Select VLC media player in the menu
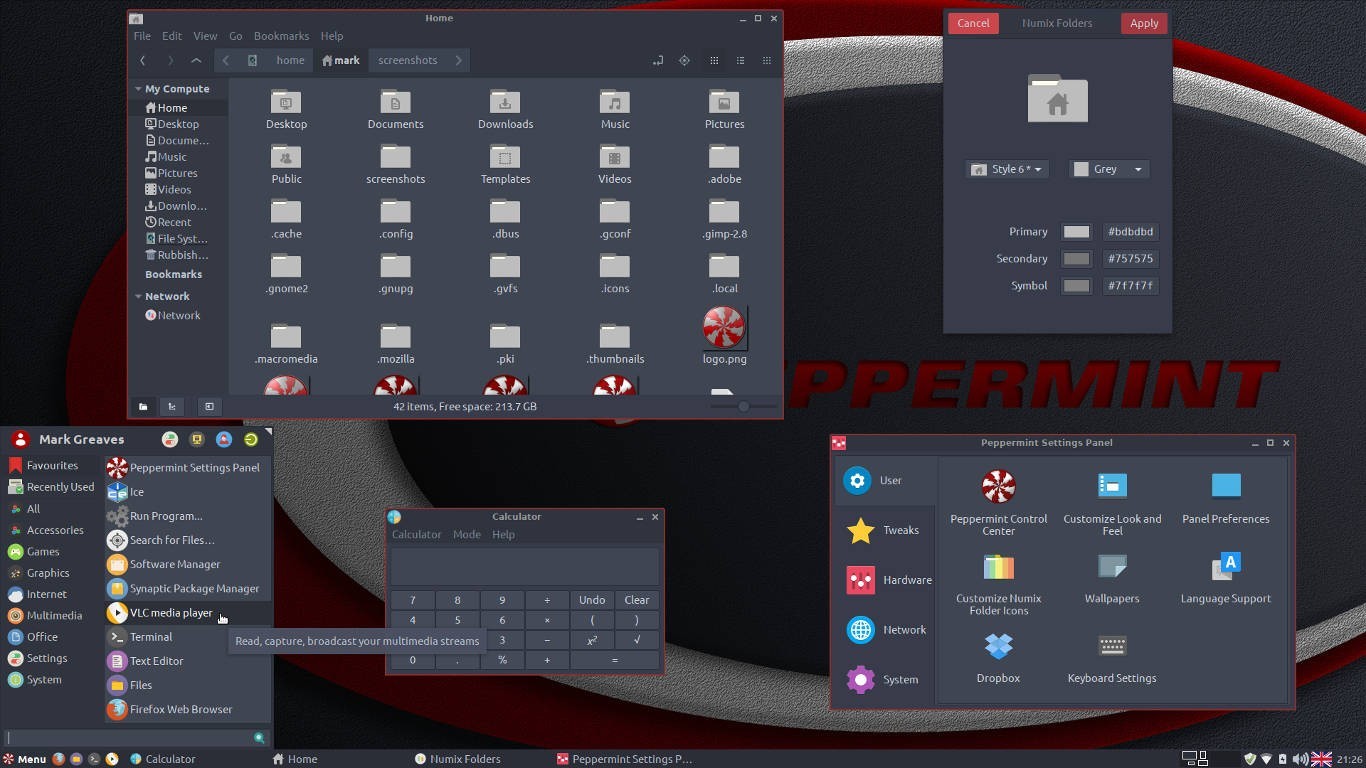The width and height of the screenshot is (1366, 768). pos(187,613)
